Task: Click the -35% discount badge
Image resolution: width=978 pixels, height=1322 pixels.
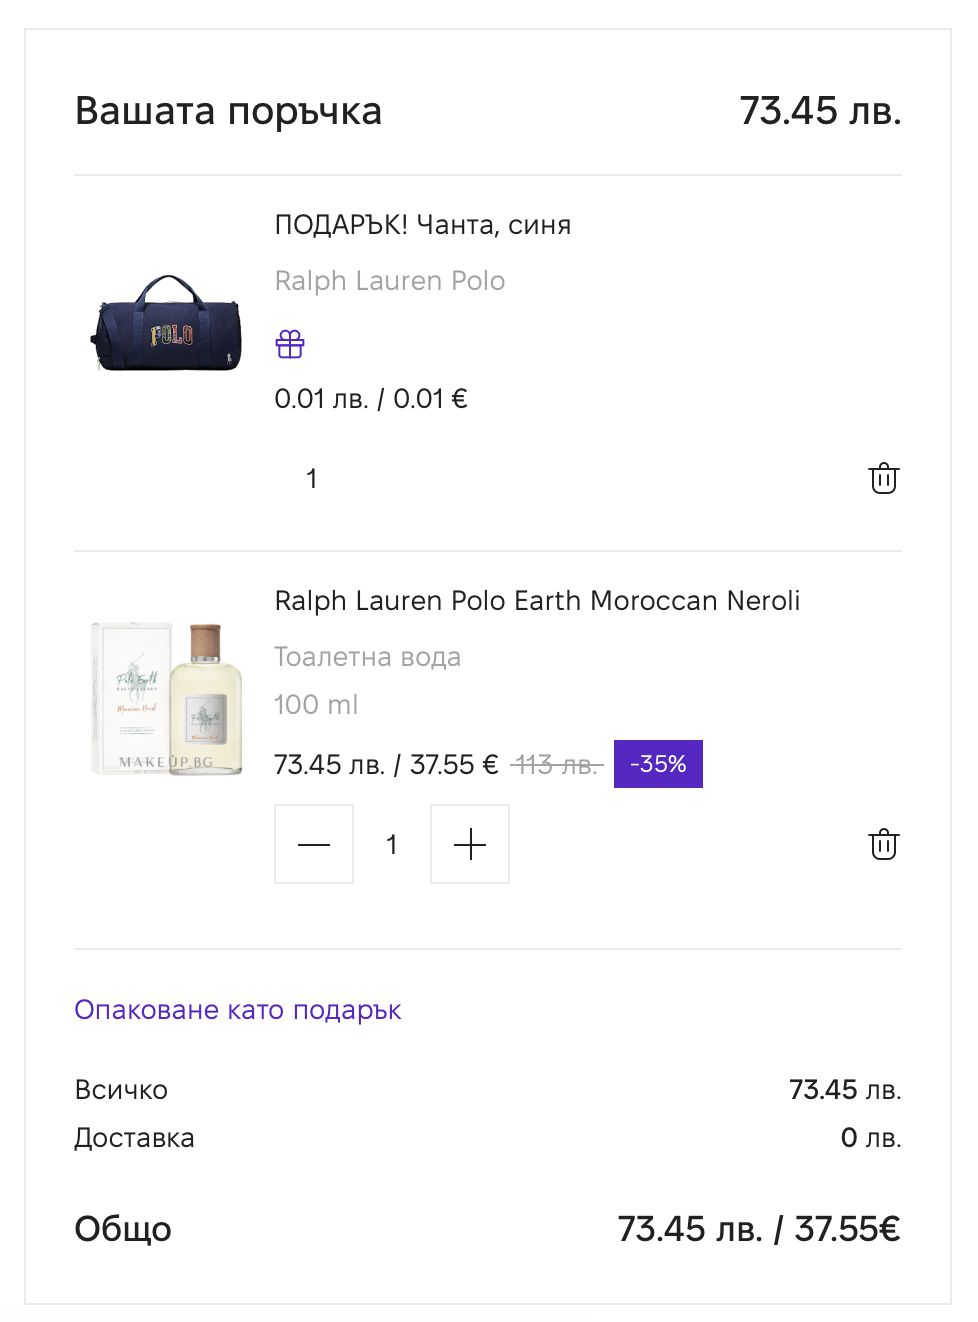Action: 658,764
